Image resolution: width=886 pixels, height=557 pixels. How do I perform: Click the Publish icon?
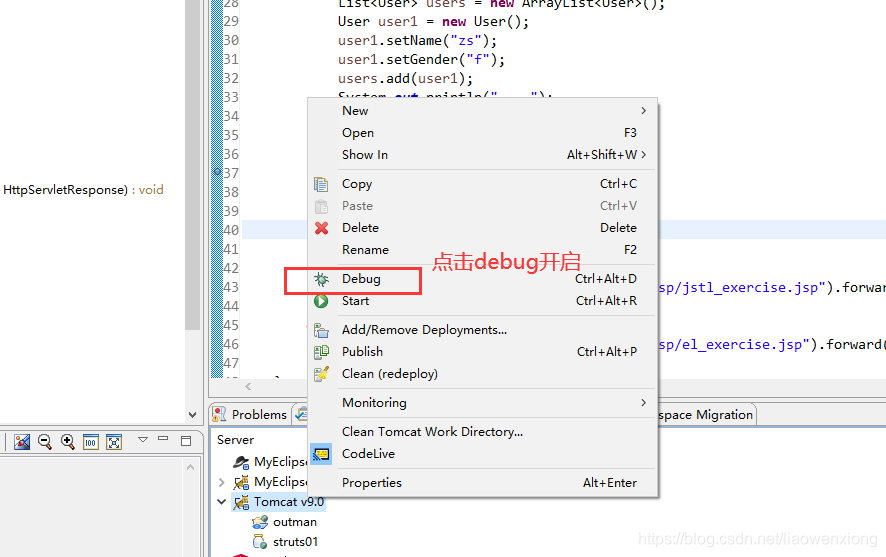(x=321, y=352)
